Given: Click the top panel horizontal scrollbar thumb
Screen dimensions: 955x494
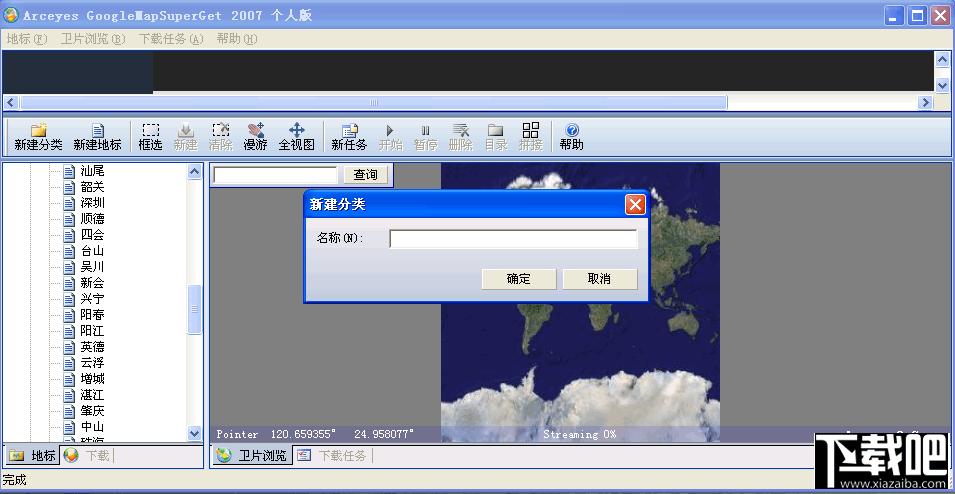Looking at the screenshot, I should tap(373, 102).
